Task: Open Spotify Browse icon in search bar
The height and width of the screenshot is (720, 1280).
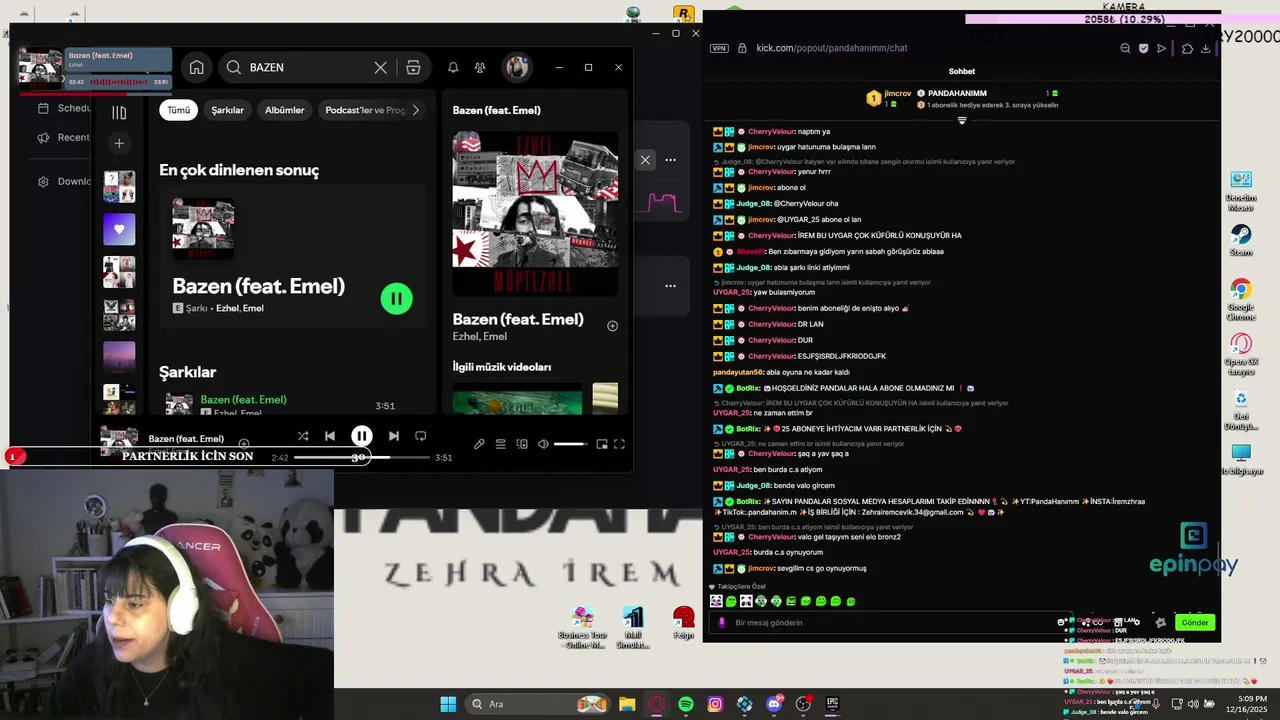Action: (x=413, y=67)
